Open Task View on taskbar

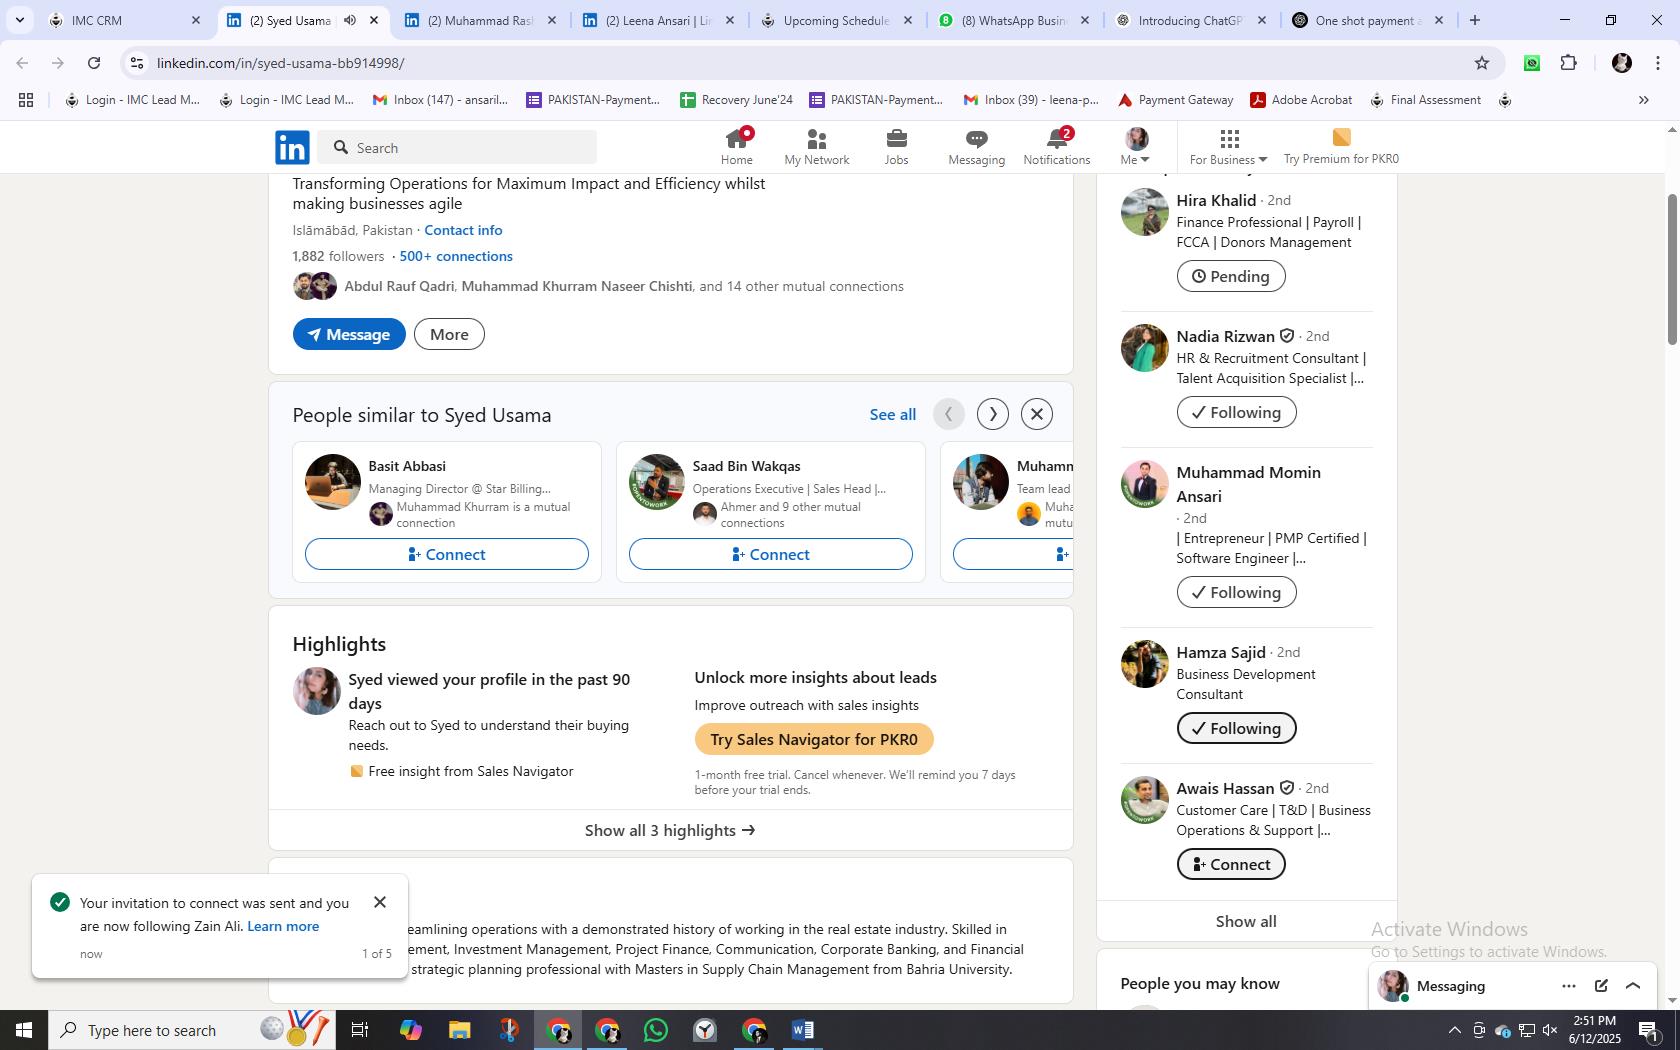click(361, 1030)
